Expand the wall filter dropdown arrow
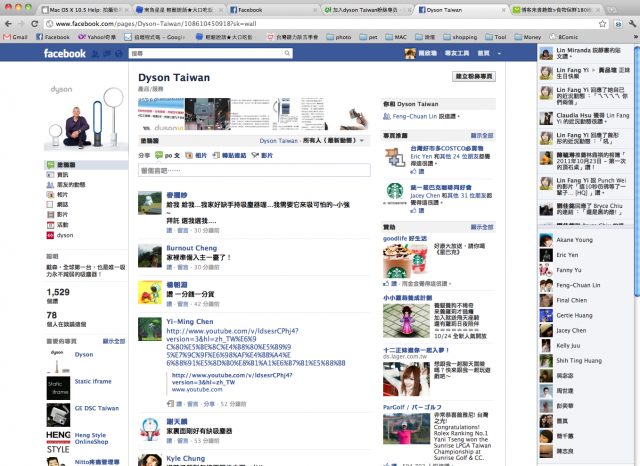The height and width of the screenshot is (466, 640). [362, 140]
